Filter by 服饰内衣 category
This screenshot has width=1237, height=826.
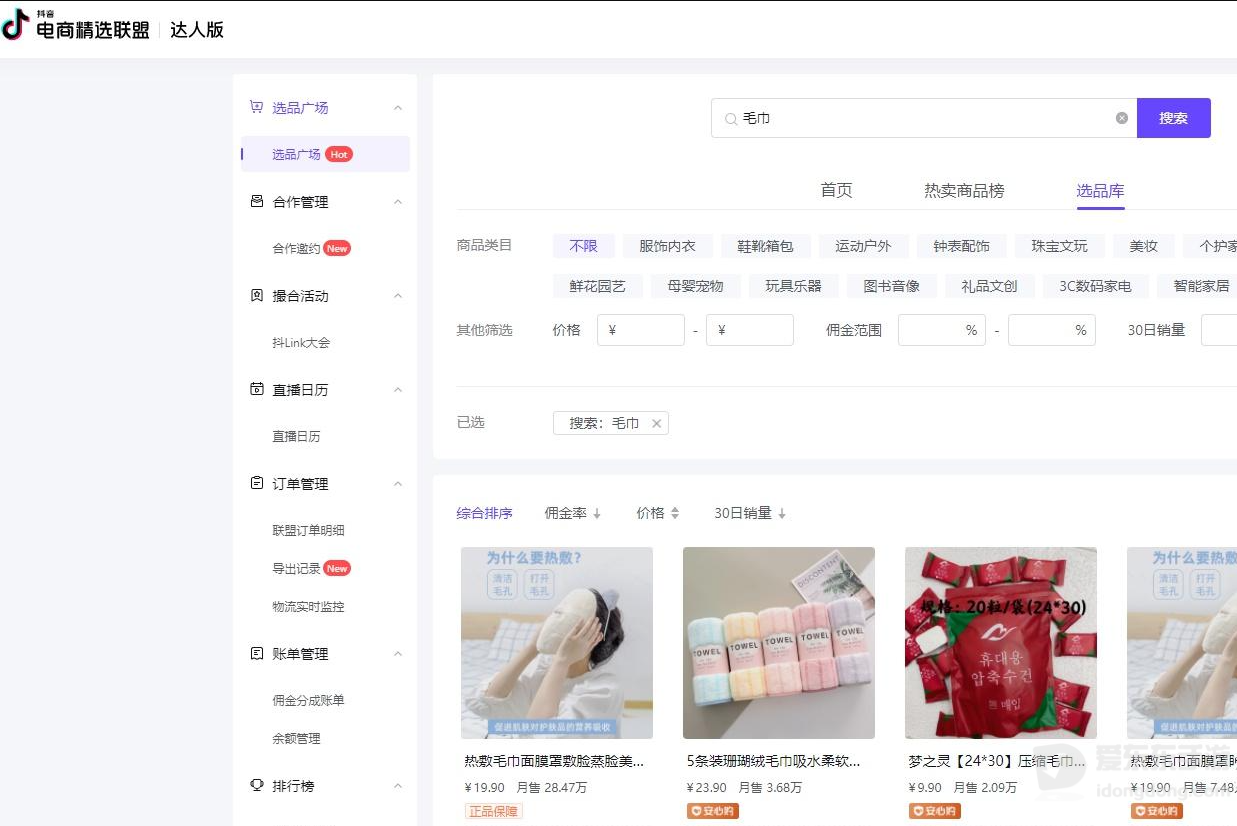click(x=667, y=246)
